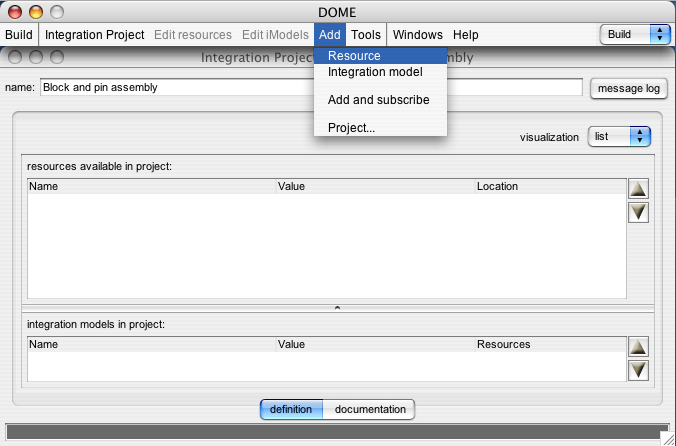Switch to the documentation tab
This screenshot has height=446, width=676.
[x=370, y=409]
